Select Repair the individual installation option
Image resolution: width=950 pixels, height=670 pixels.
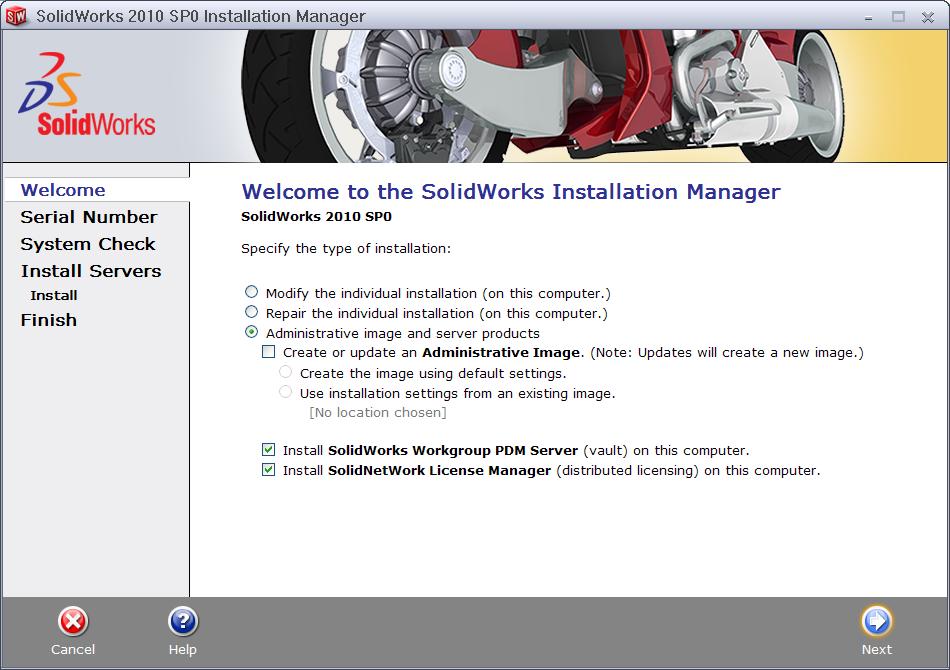(251, 313)
